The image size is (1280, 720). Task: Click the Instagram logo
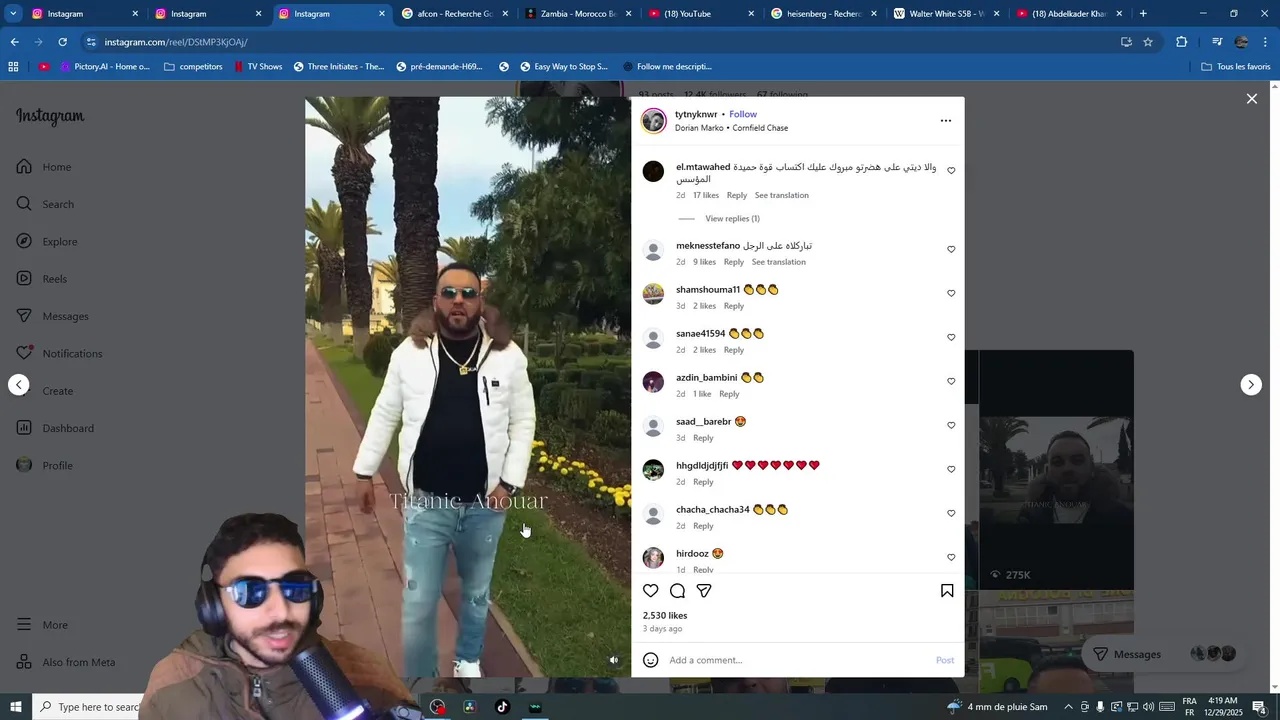click(50, 117)
